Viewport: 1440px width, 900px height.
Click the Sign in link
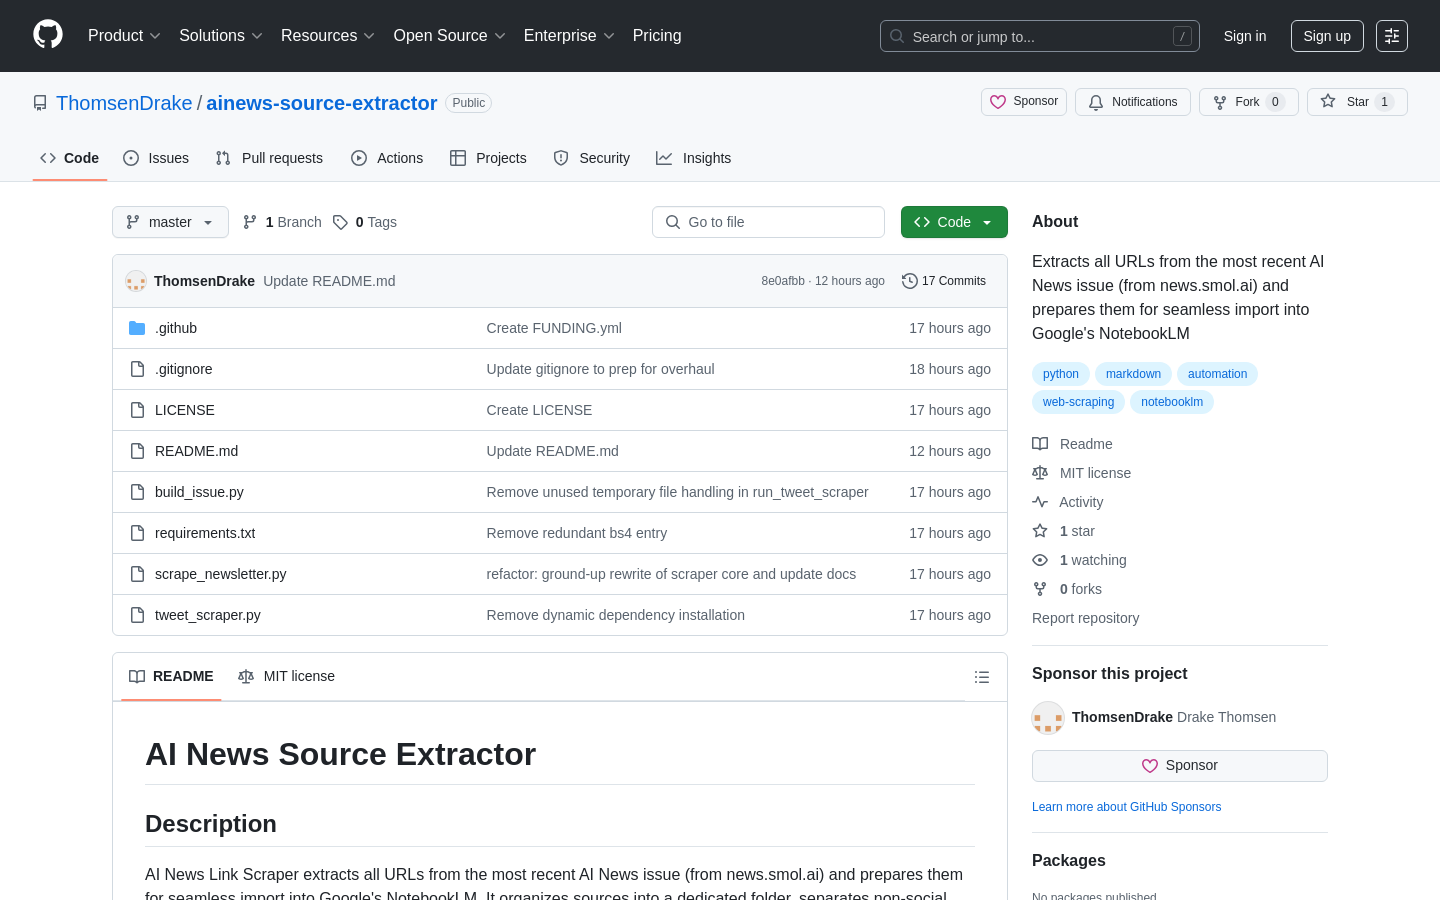(1245, 36)
